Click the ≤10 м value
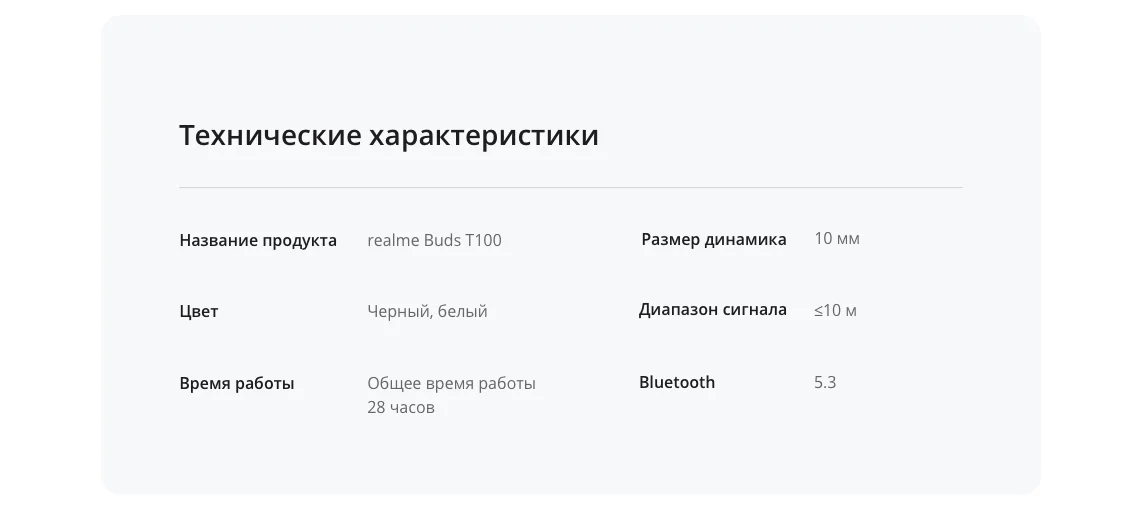The image size is (1142, 512). [x=835, y=310]
